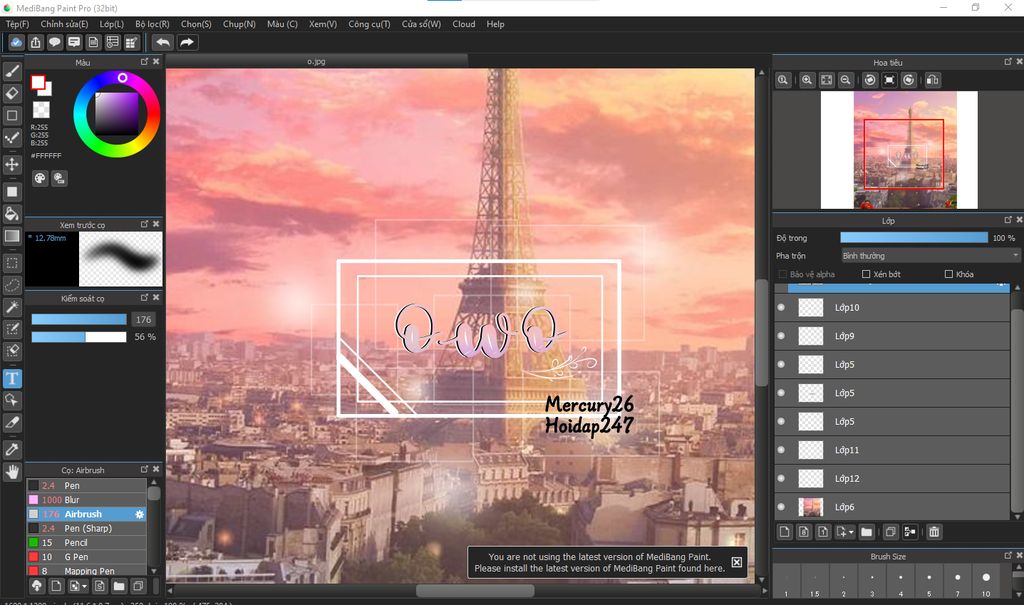
Task: Open the Chọn(S) menu
Action: coord(196,24)
